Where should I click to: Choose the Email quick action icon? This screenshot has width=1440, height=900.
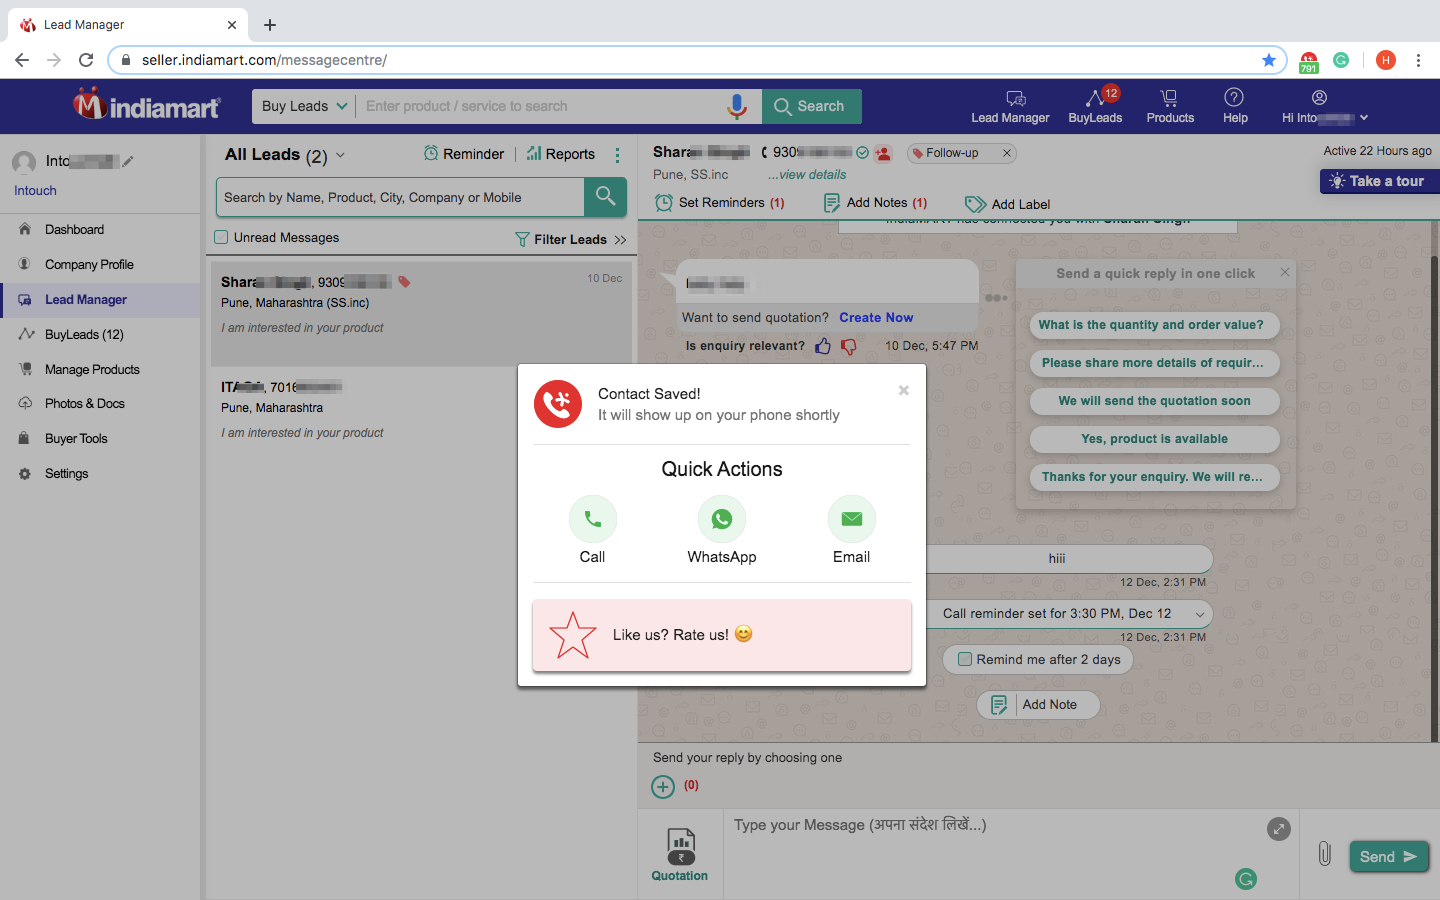coord(851,519)
